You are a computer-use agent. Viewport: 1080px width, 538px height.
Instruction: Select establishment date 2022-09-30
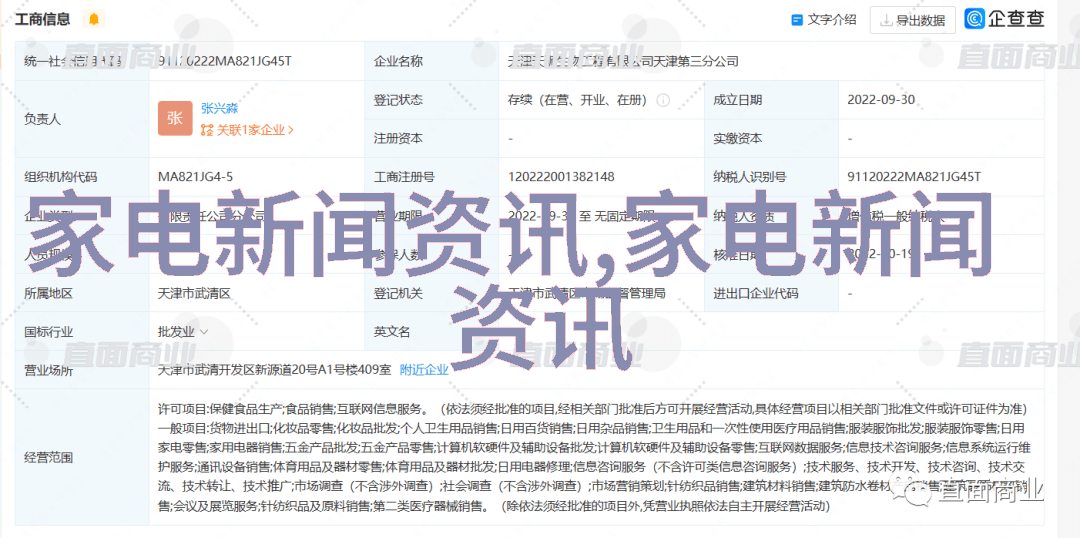point(881,99)
